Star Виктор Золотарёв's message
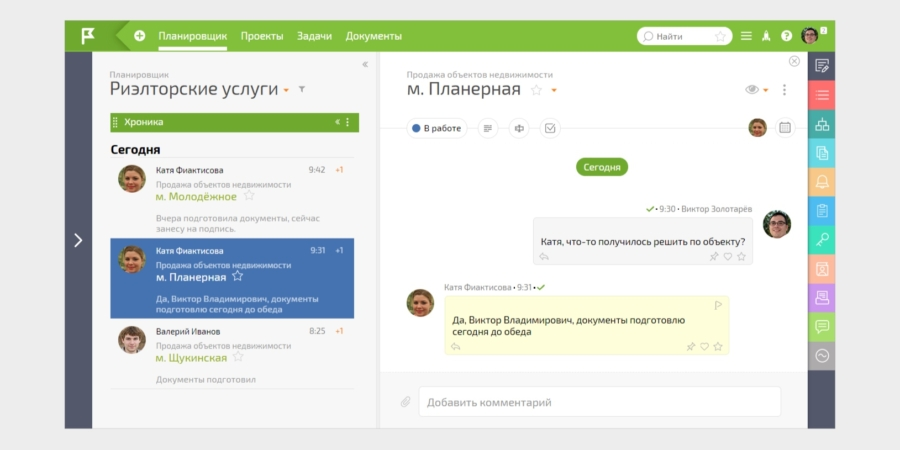900x450 pixels. click(x=742, y=257)
